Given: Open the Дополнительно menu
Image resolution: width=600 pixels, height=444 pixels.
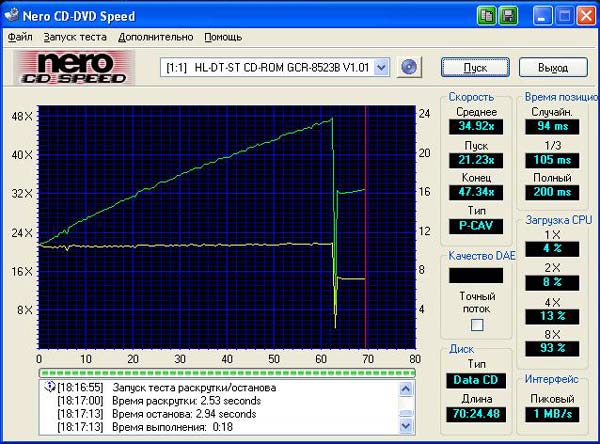Looking at the screenshot, I should pos(155,37).
